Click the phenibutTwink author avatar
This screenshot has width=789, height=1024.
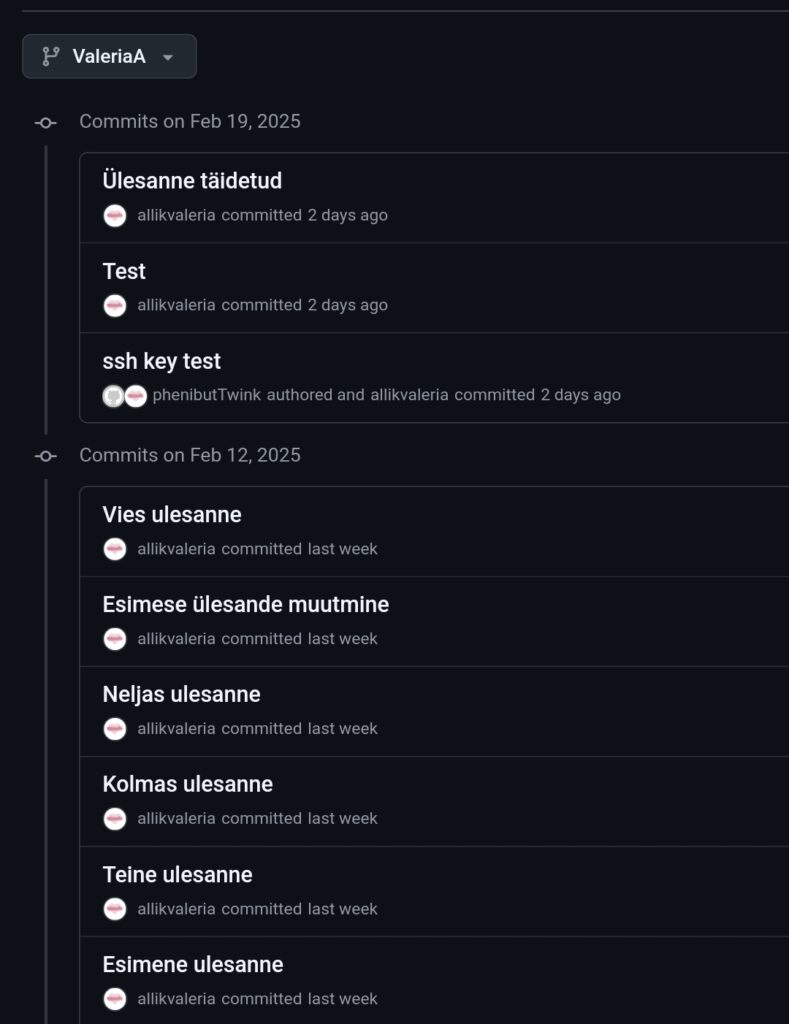click(113, 396)
